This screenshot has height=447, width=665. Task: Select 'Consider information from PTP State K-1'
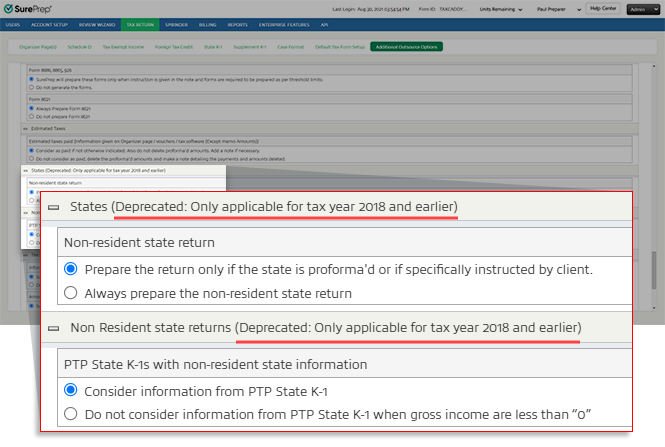(x=70, y=390)
